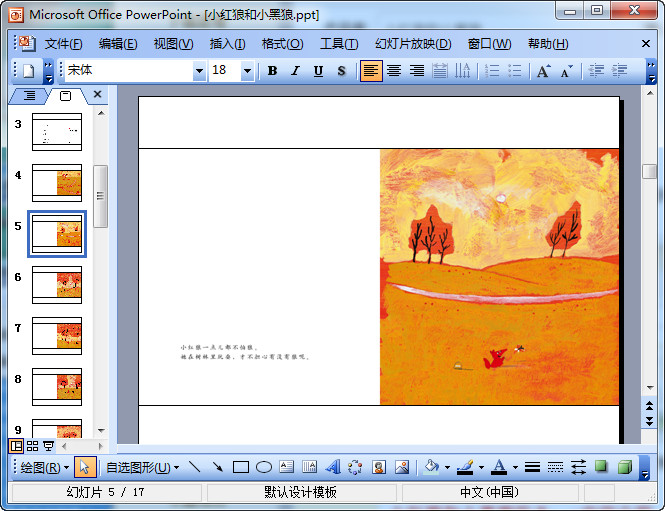Click the language indicator in status bar

point(489,492)
